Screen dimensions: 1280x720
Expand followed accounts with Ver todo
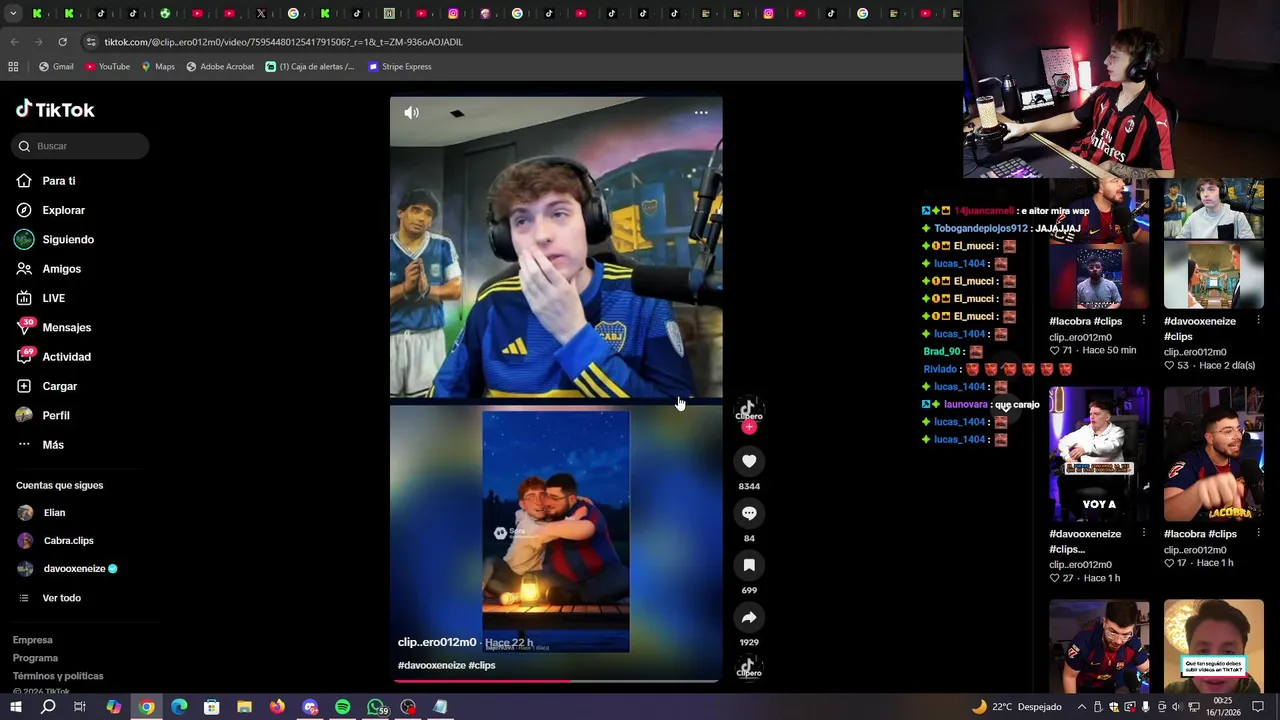click(x=61, y=598)
